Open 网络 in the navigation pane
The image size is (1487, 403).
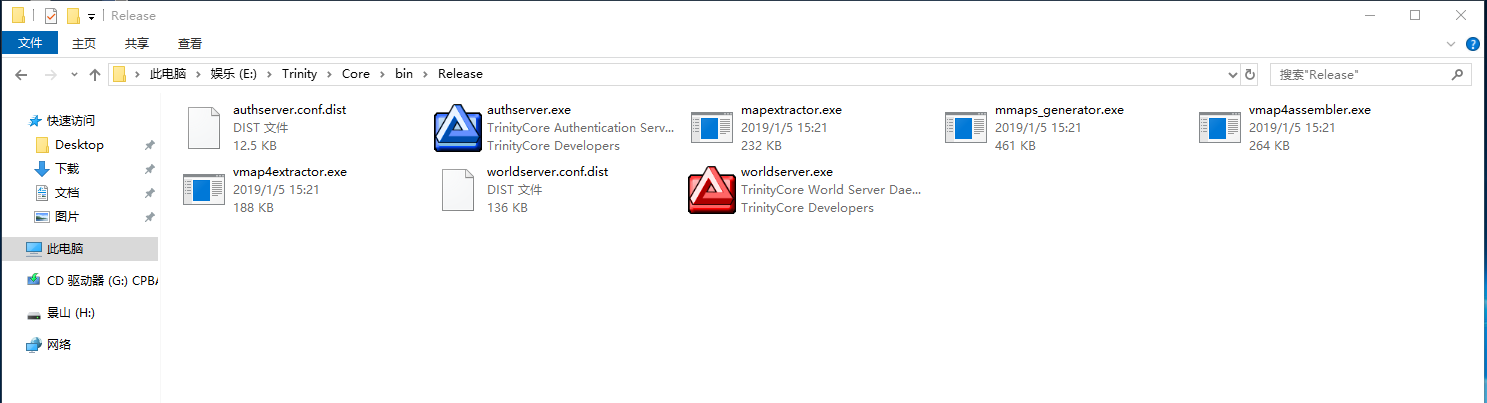[x=59, y=345]
